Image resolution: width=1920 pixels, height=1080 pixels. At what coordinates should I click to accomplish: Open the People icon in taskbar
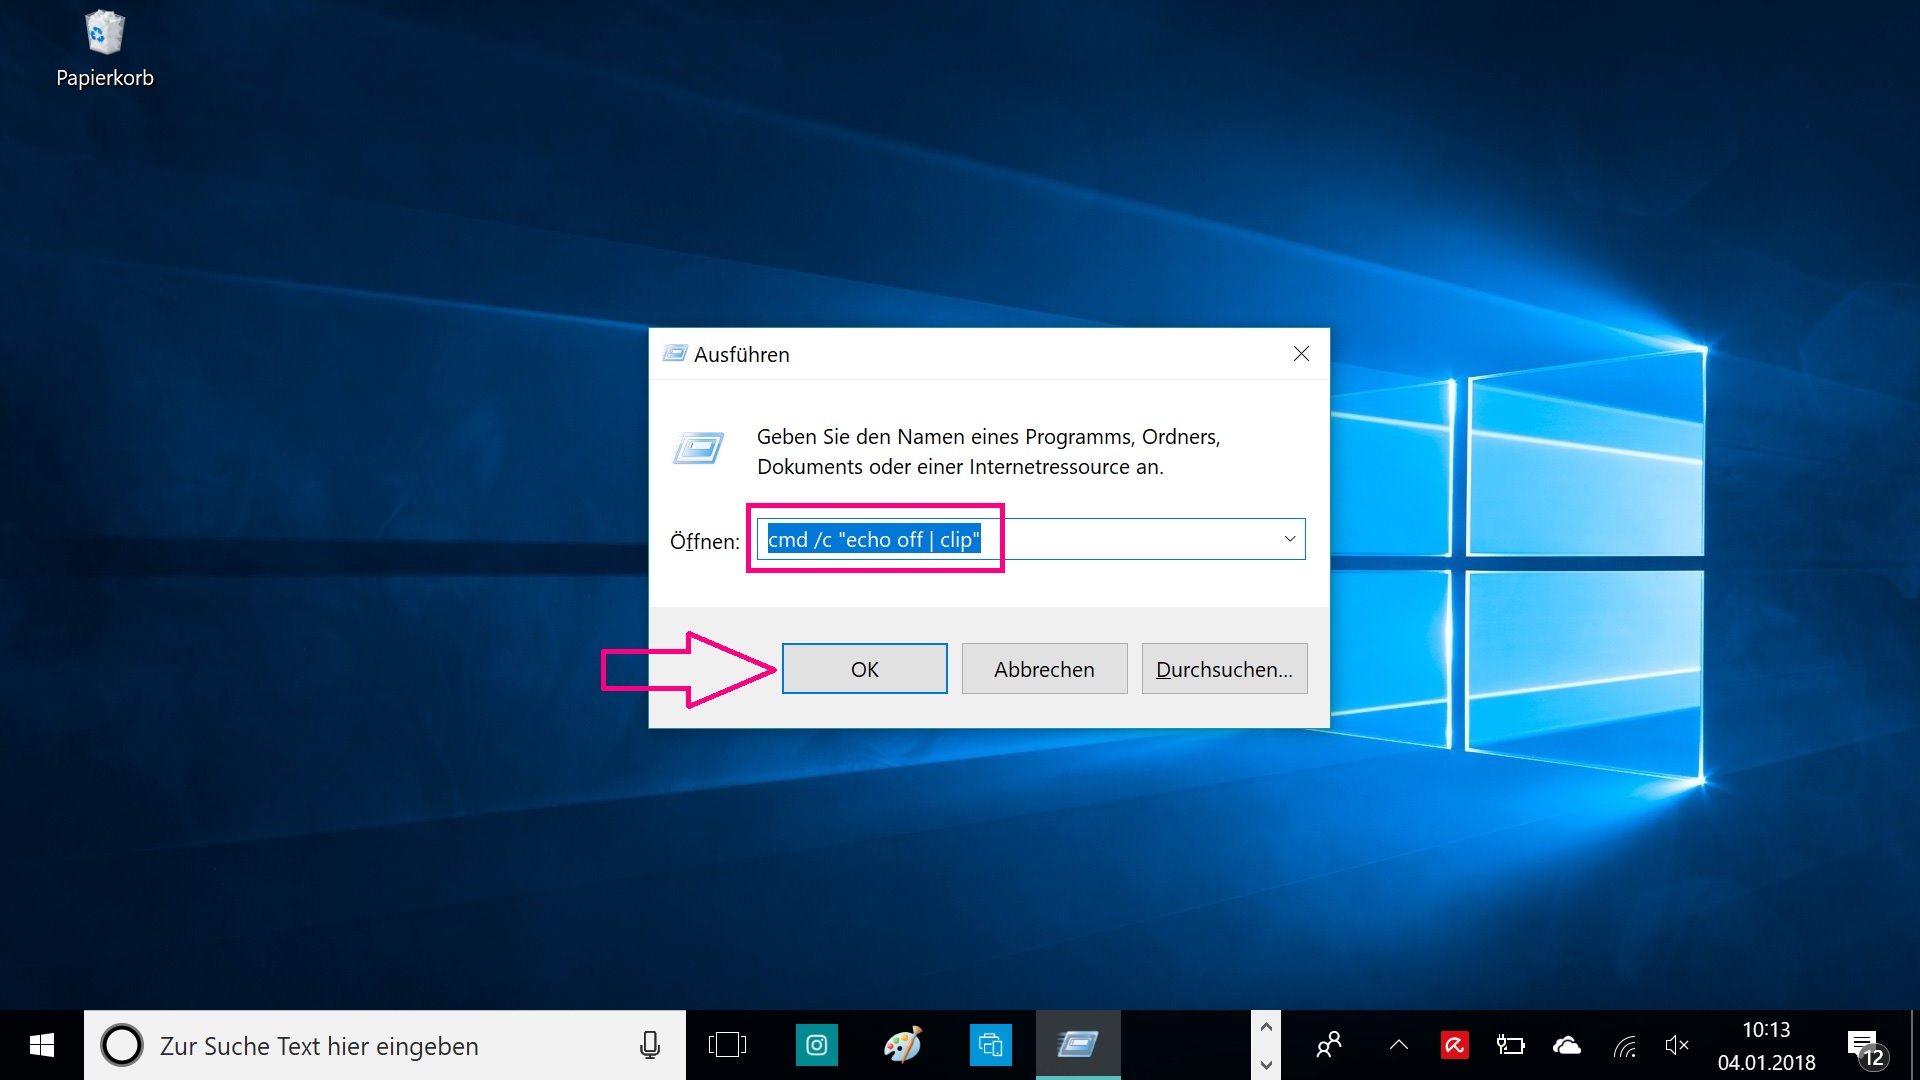(1329, 1046)
